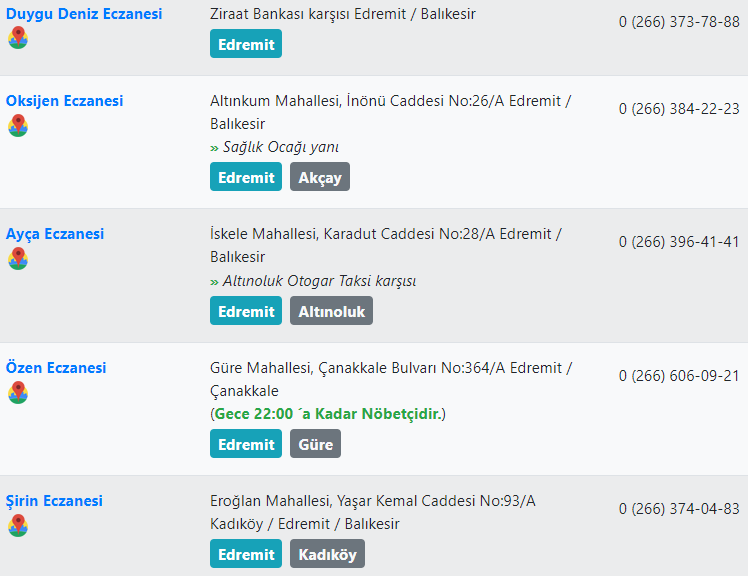
Task: Open the Şirin Eczanesi link
Action: 54,501
